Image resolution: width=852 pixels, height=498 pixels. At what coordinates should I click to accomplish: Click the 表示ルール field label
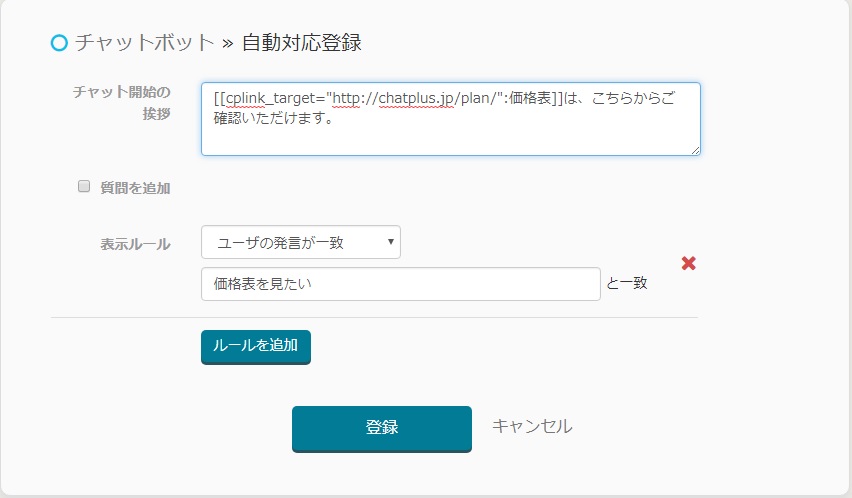point(135,244)
